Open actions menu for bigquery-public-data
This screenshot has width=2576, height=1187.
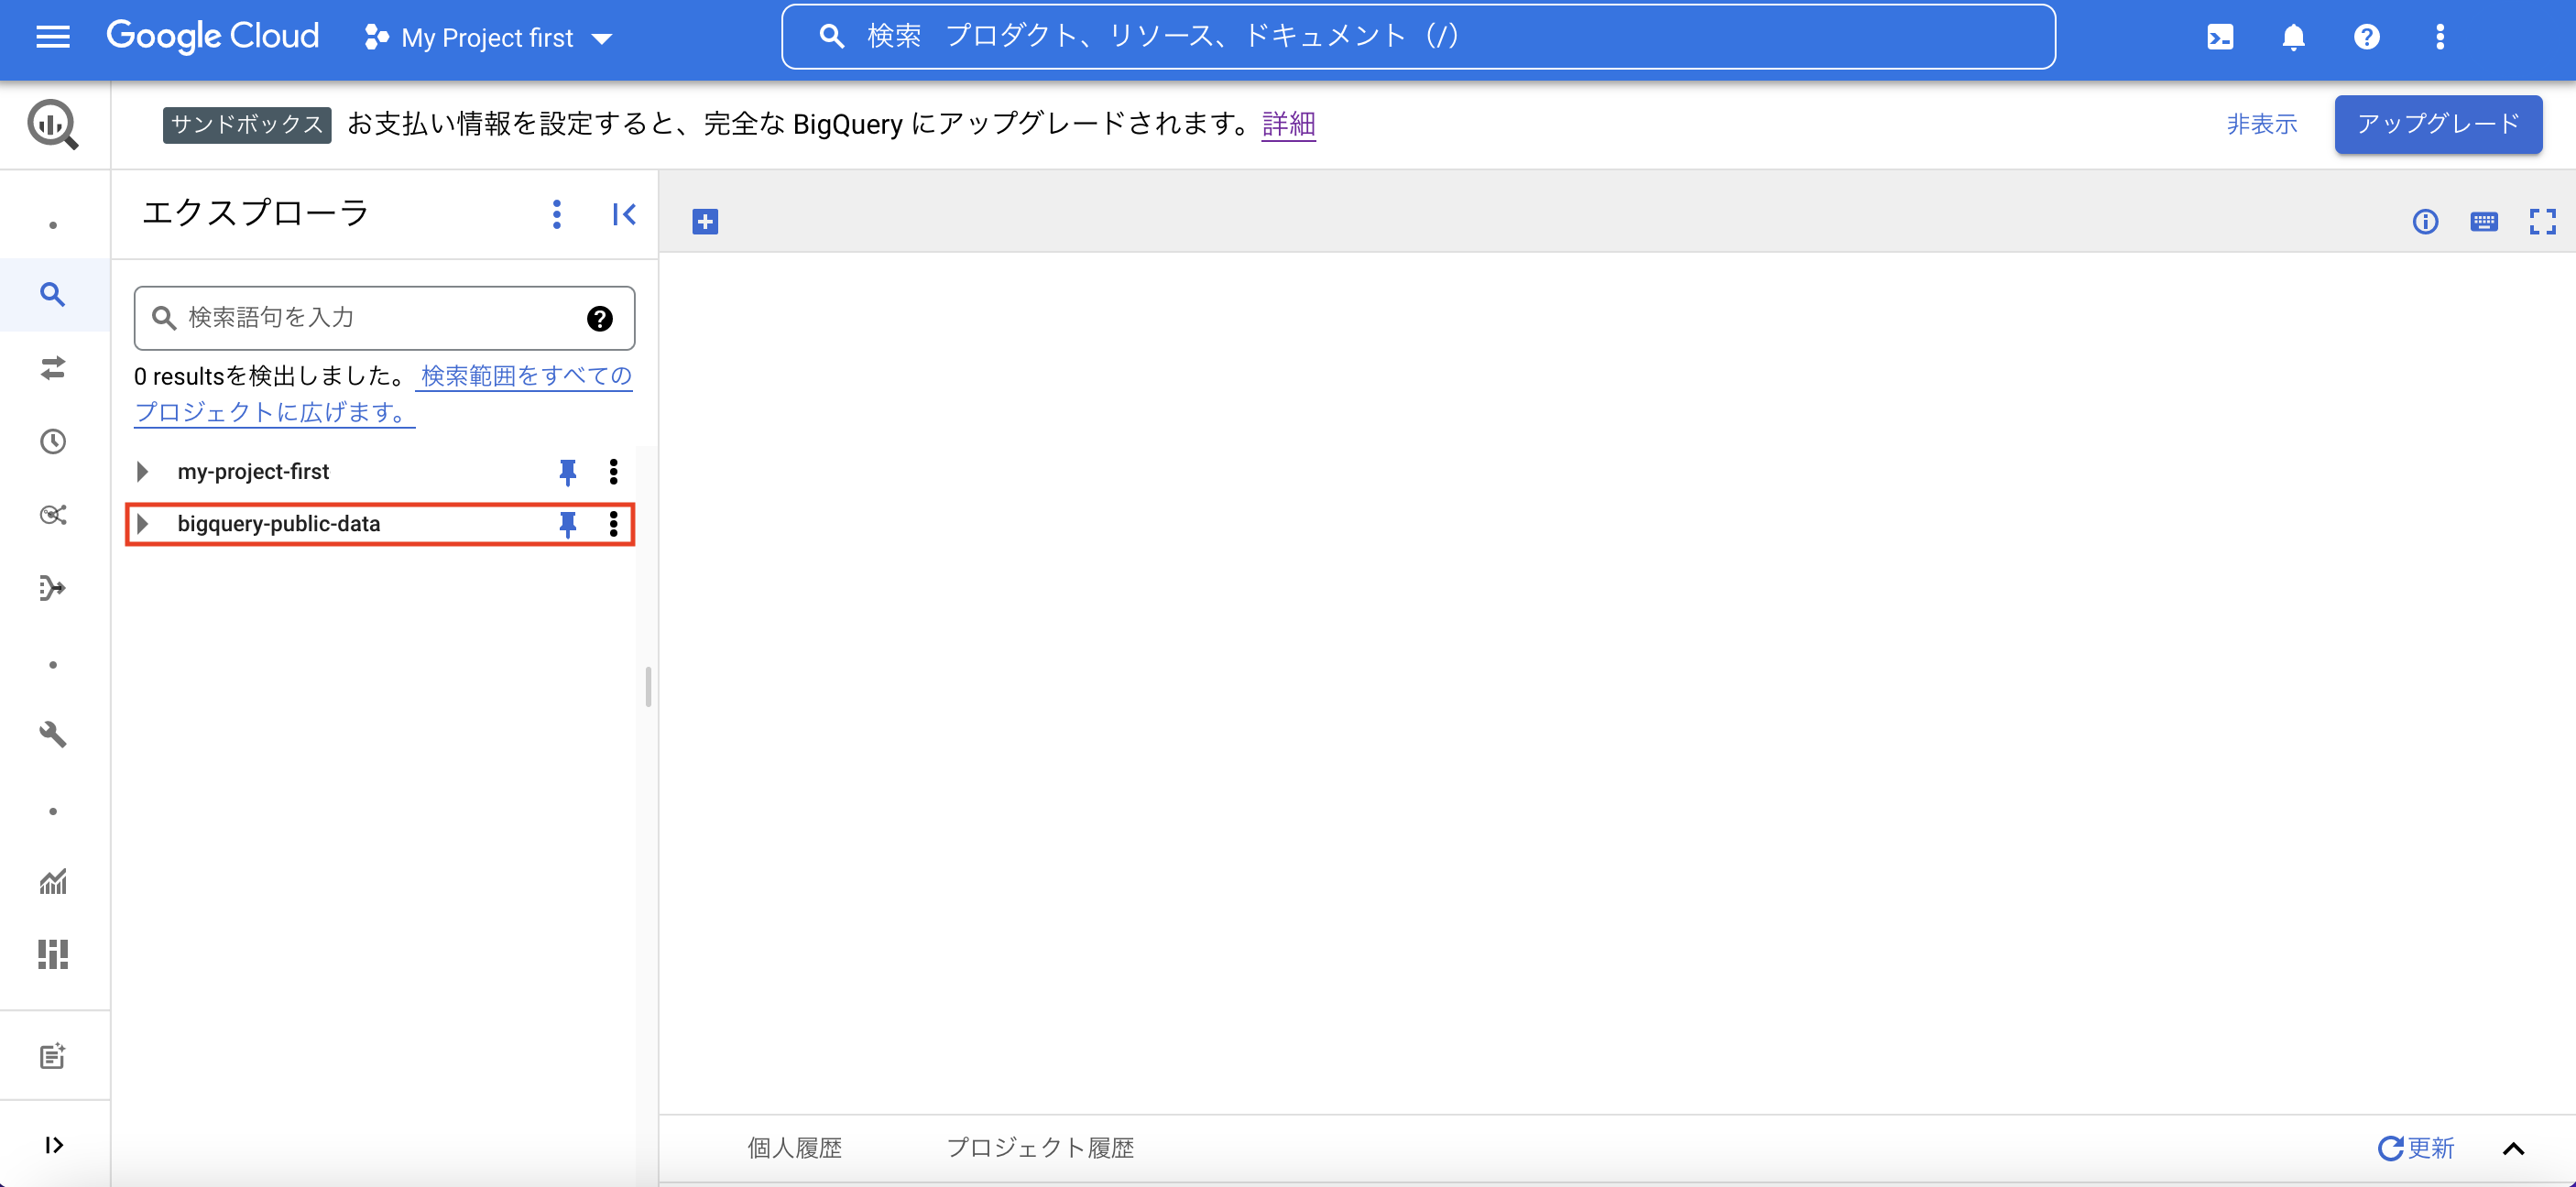(x=614, y=523)
